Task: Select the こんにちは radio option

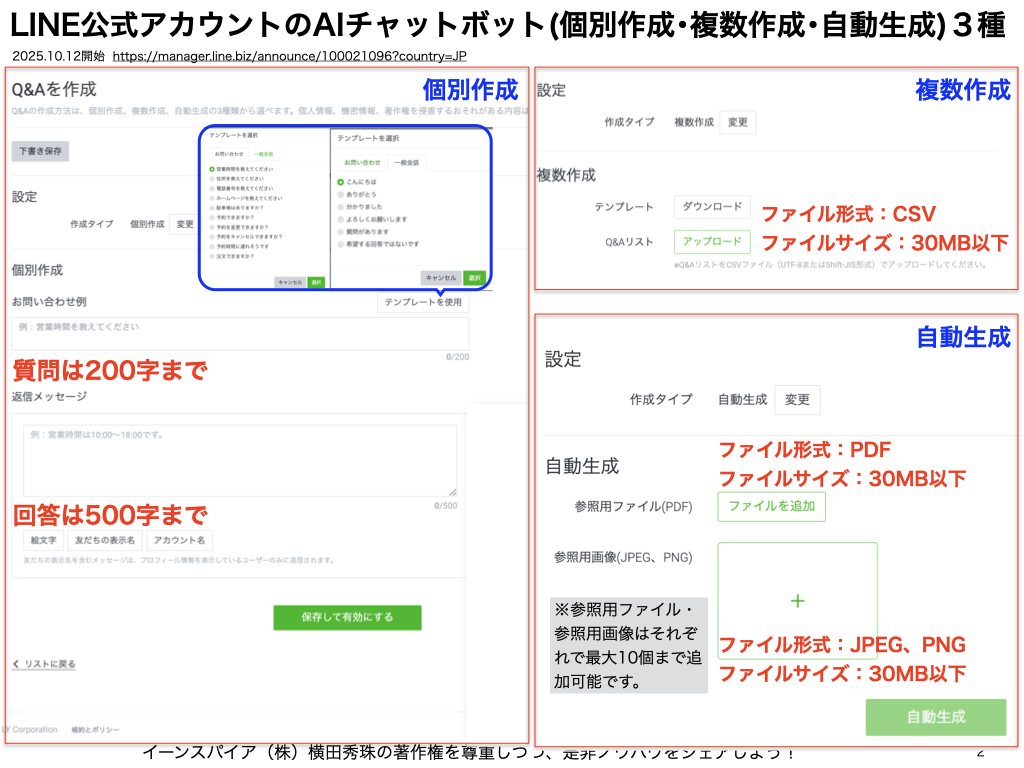Action: pos(341,182)
